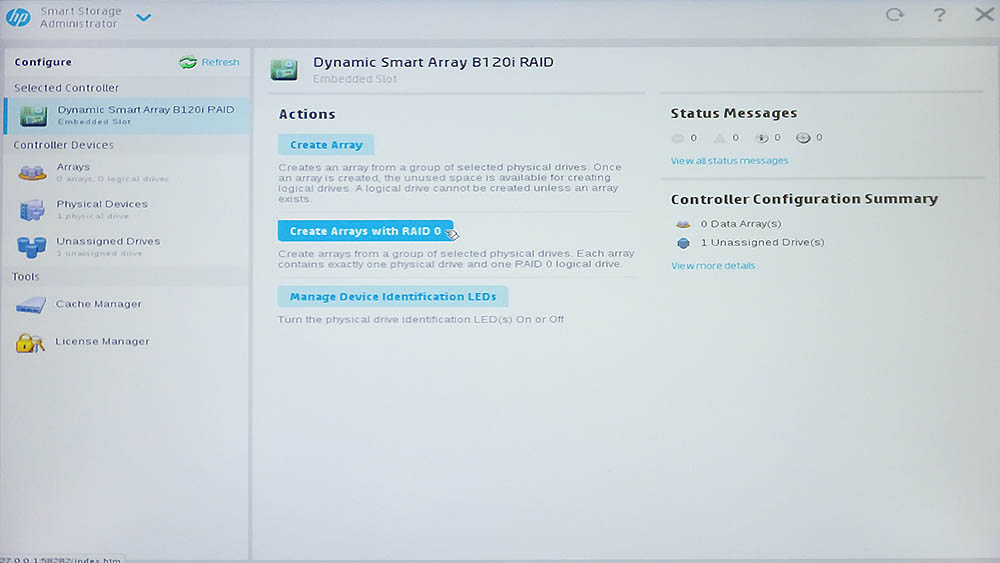Click the Physical Devices icon

point(32,210)
